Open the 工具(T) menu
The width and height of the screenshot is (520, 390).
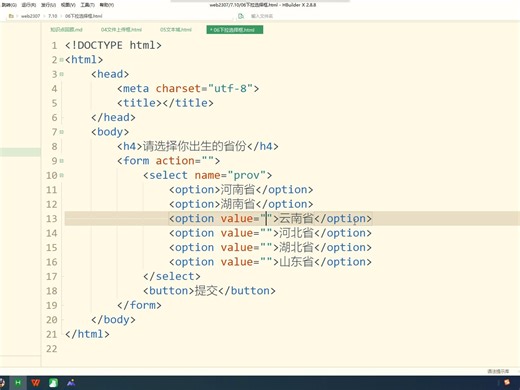click(x=87, y=5)
